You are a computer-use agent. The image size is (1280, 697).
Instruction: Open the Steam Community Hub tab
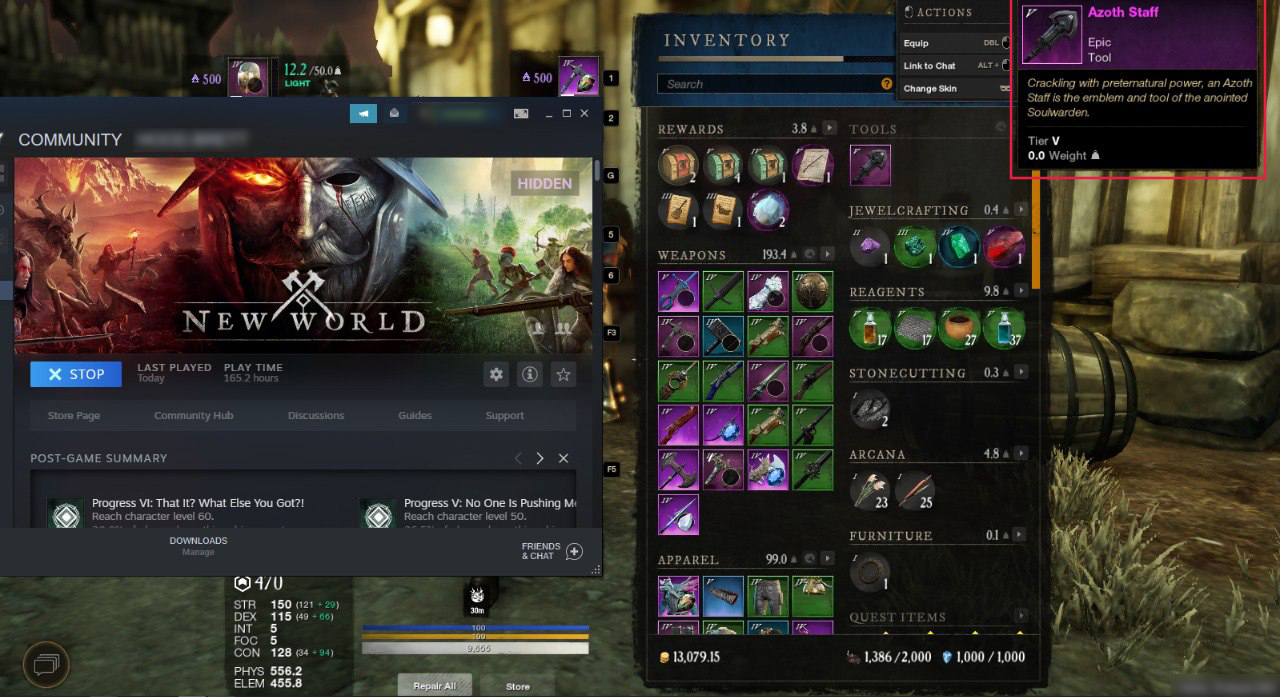(x=194, y=416)
